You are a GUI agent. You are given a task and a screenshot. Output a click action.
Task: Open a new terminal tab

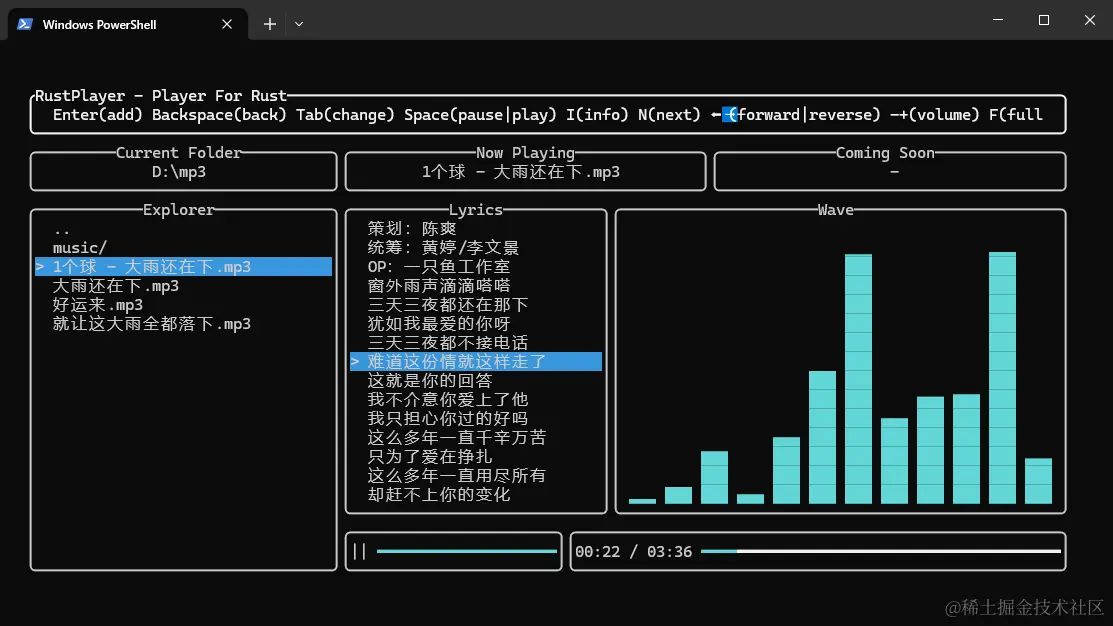270,24
